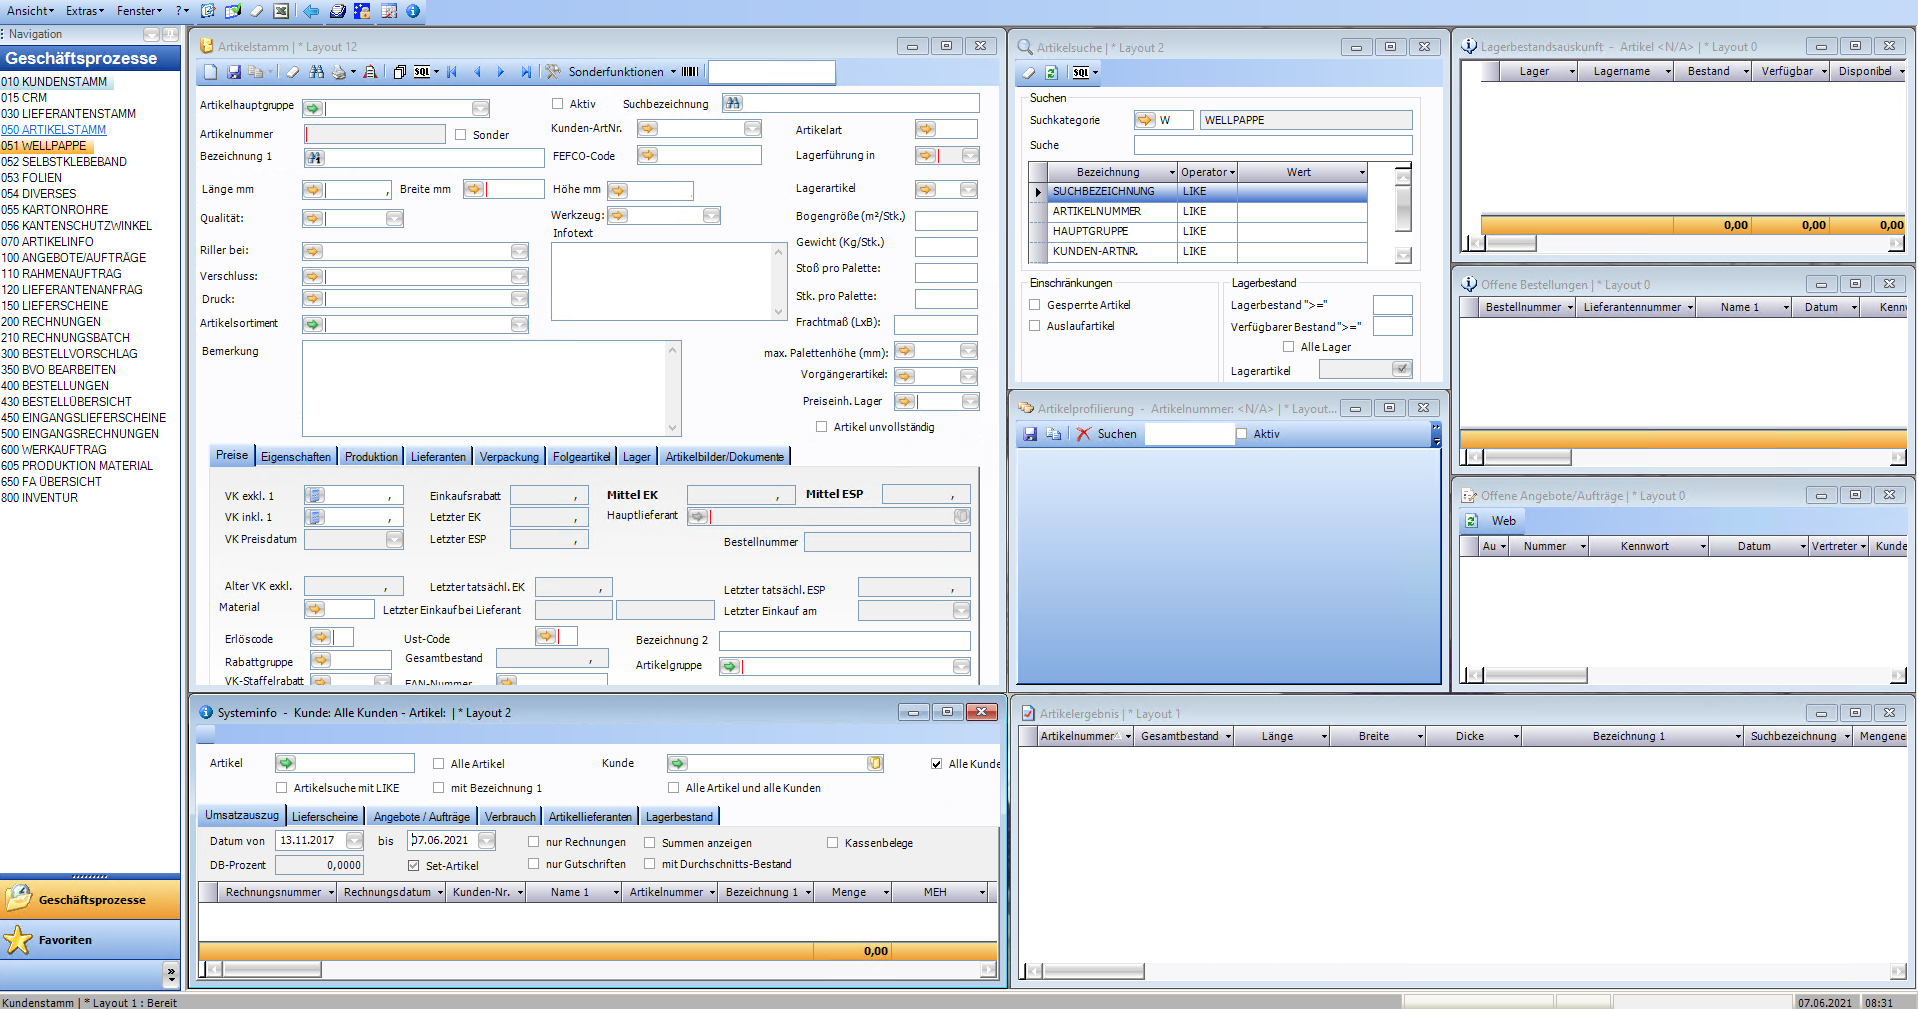Open 010 KUNDENSTAMM in navigation
The height and width of the screenshot is (1009, 1918).
coord(54,82)
